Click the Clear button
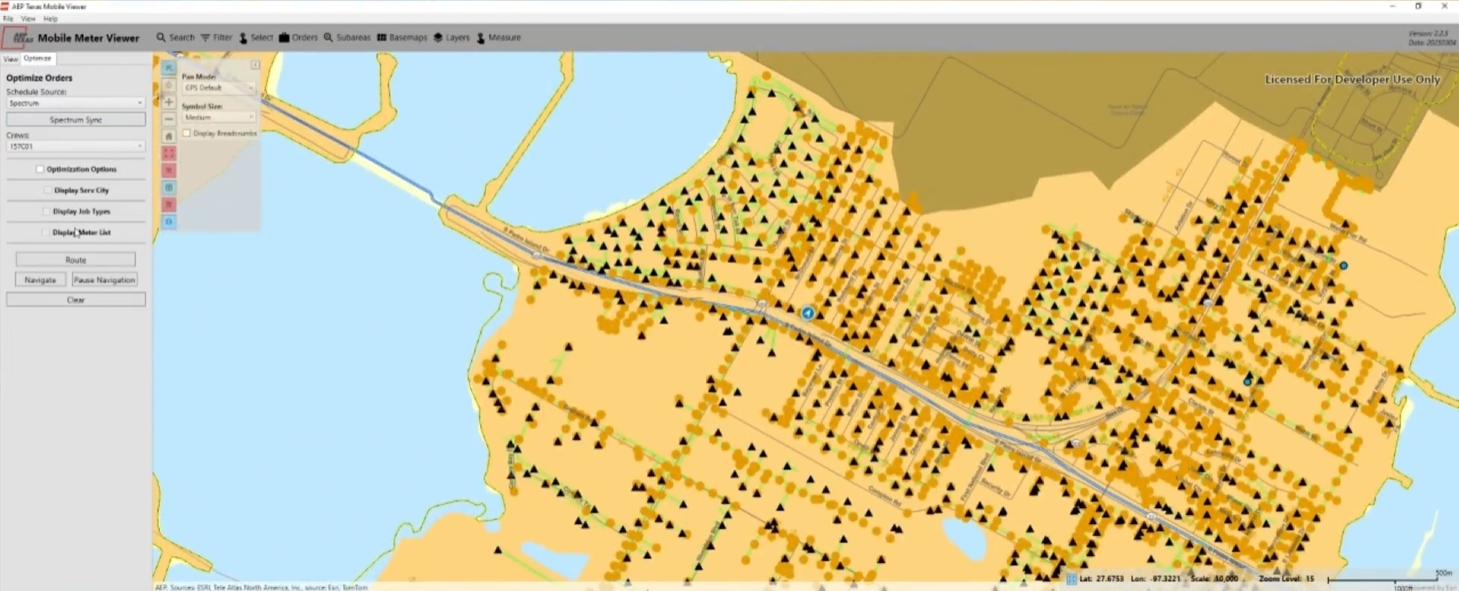The height and width of the screenshot is (591, 1459). 76,300
